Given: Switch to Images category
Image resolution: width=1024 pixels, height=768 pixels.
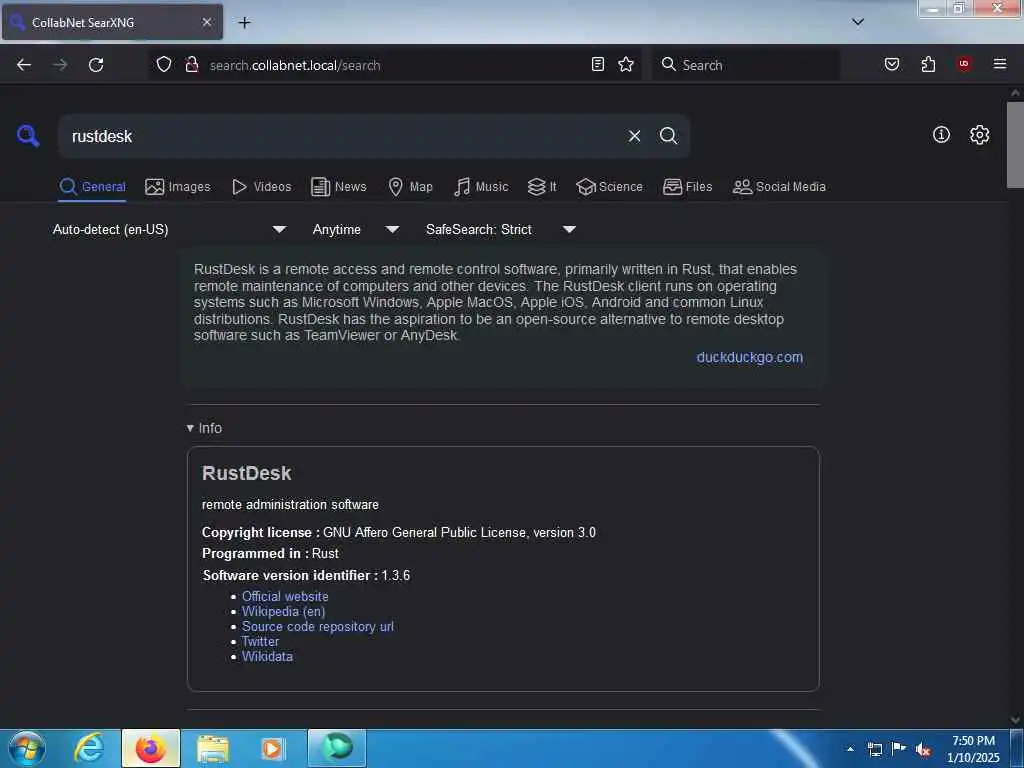Looking at the screenshot, I should coord(178,187).
